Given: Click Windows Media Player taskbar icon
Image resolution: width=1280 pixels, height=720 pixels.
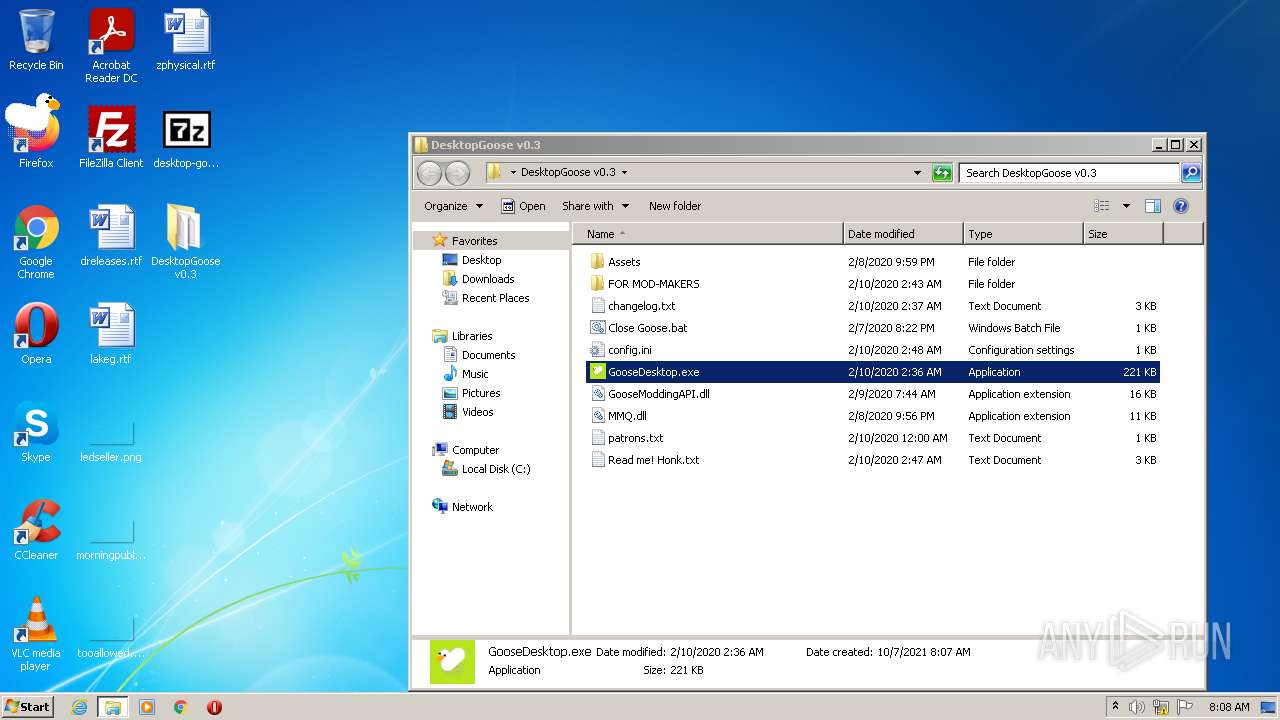Looking at the screenshot, I should (146, 707).
